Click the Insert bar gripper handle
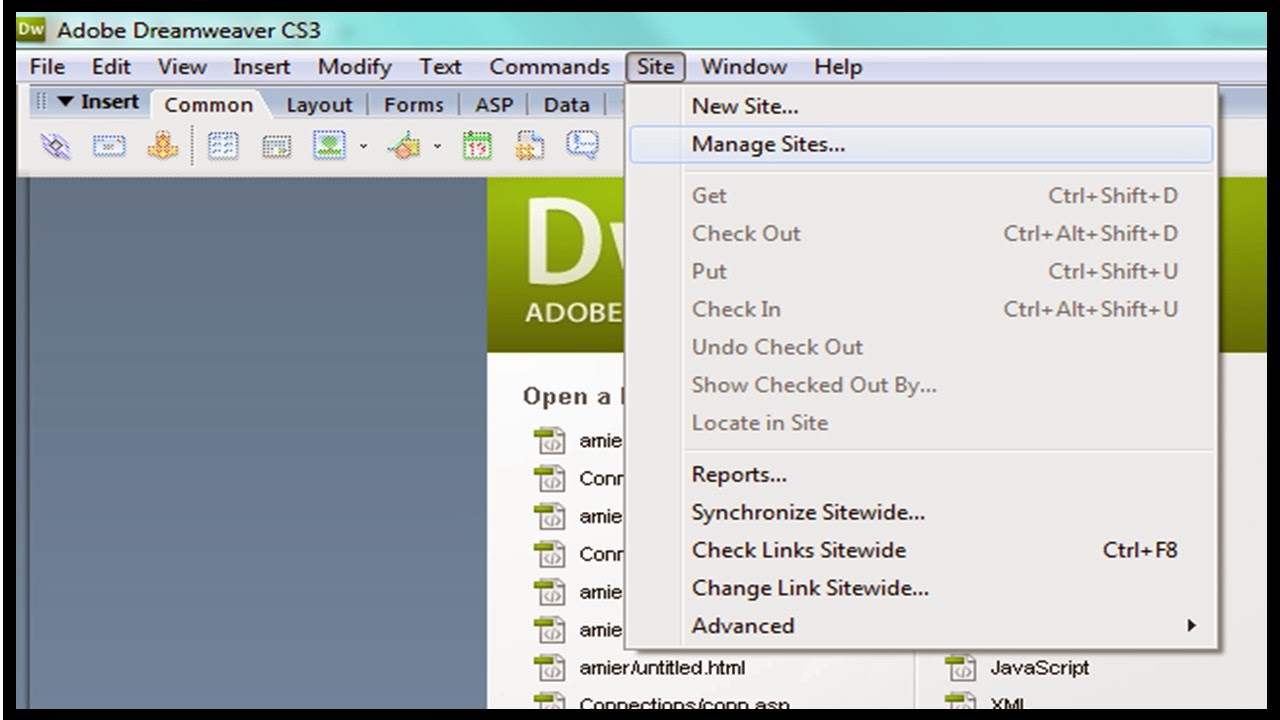Image resolution: width=1280 pixels, height=720 pixels. coord(42,102)
